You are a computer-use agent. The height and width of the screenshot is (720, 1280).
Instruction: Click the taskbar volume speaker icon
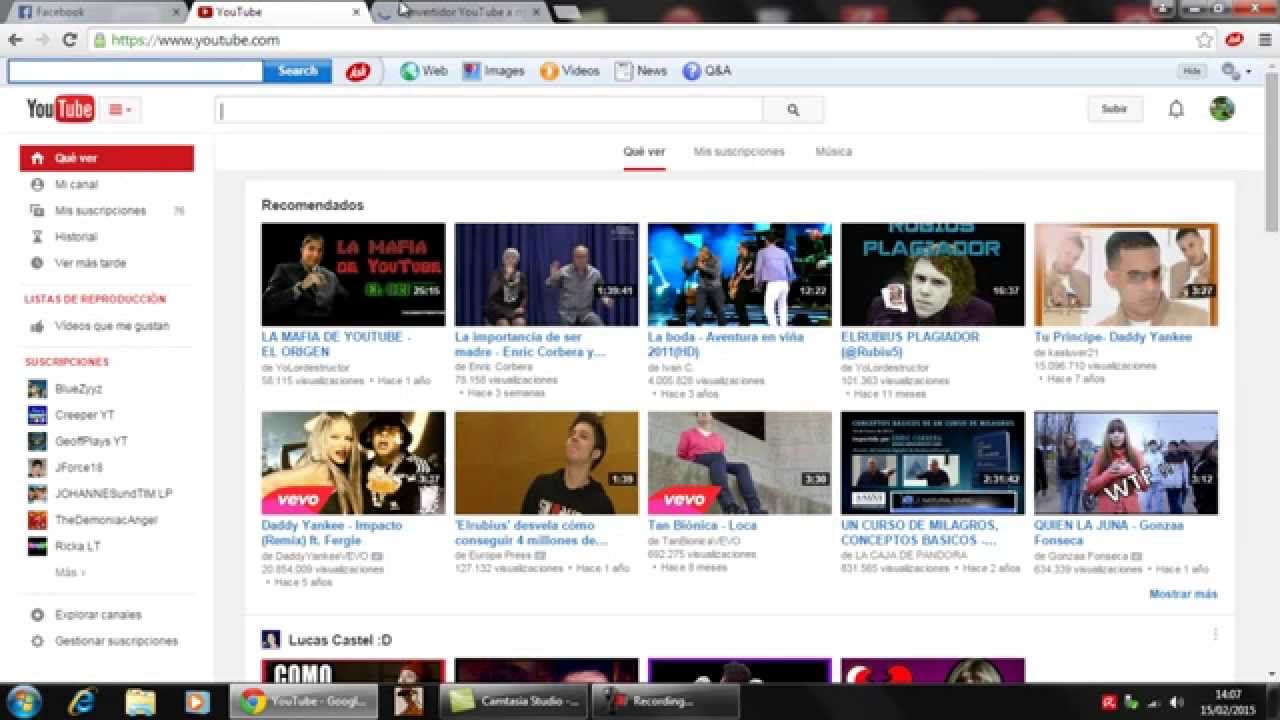click(x=1177, y=702)
